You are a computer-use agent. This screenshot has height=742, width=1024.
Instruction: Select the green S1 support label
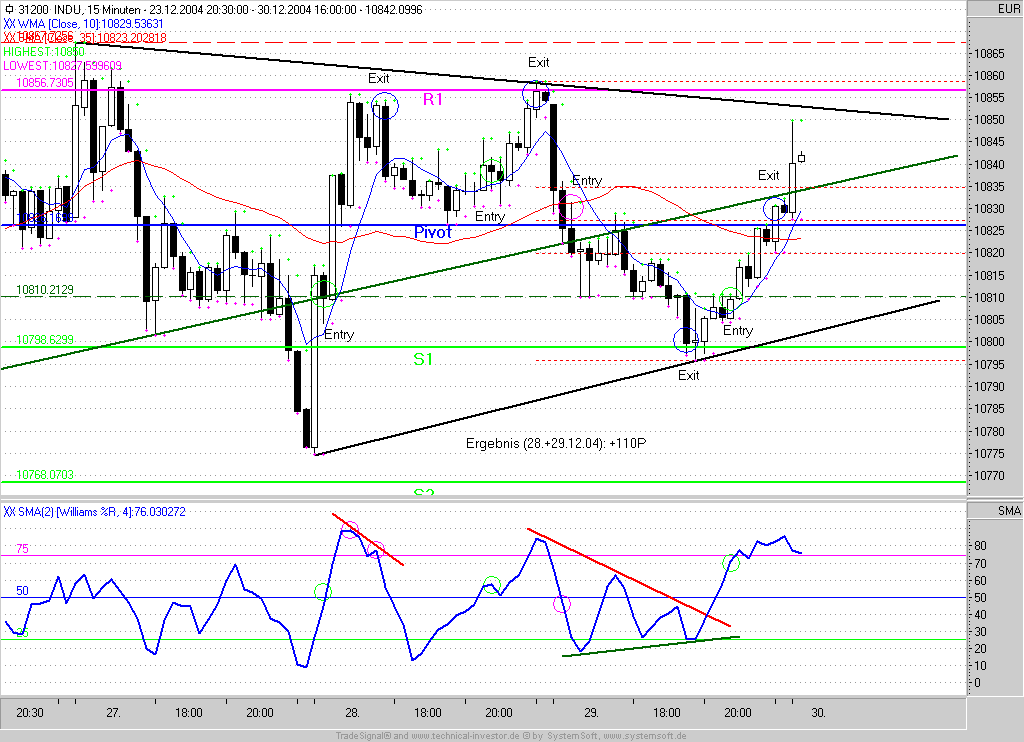(x=424, y=358)
